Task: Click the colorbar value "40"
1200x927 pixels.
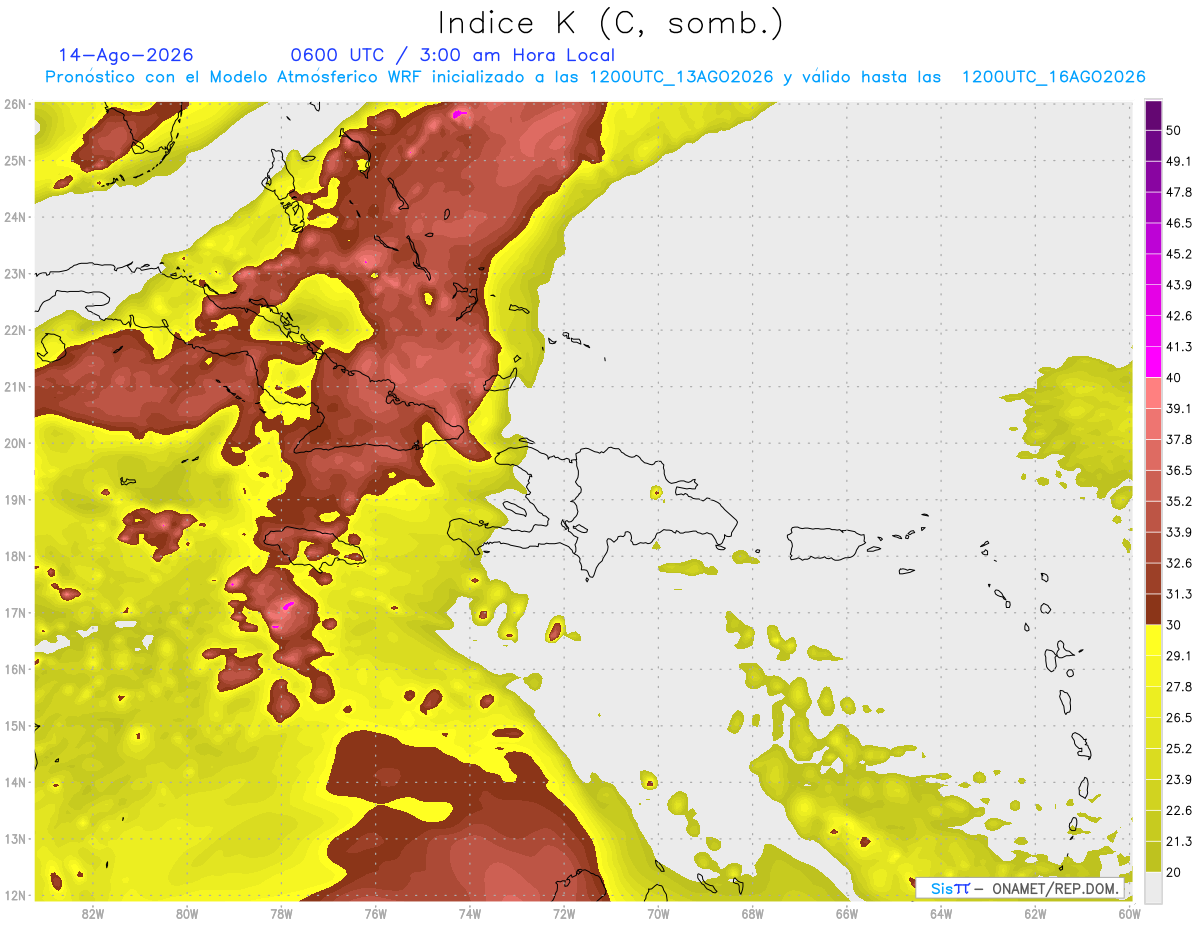Action: (x=1176, y=378)
